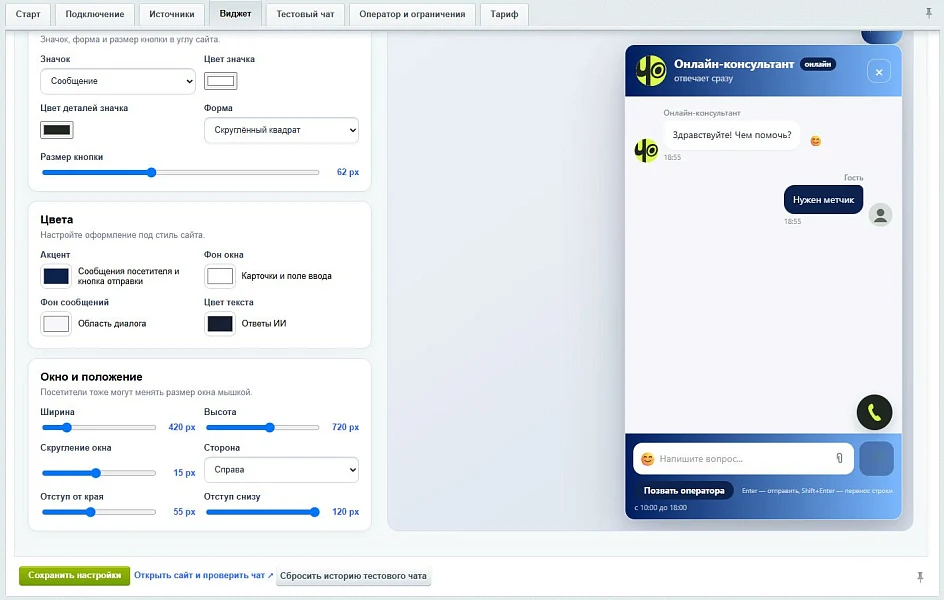Click the Фон сообщений color swatch

(x=56, y=324)
